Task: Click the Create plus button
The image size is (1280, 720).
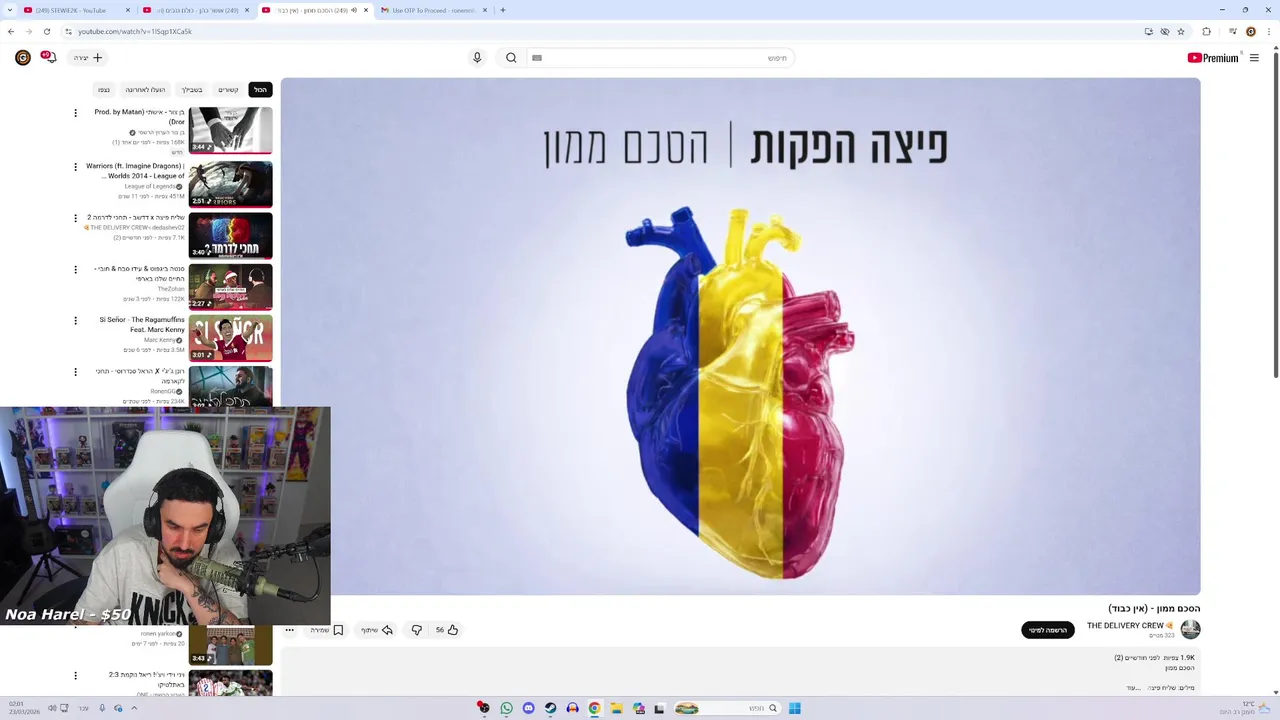Action: (89, 58)
